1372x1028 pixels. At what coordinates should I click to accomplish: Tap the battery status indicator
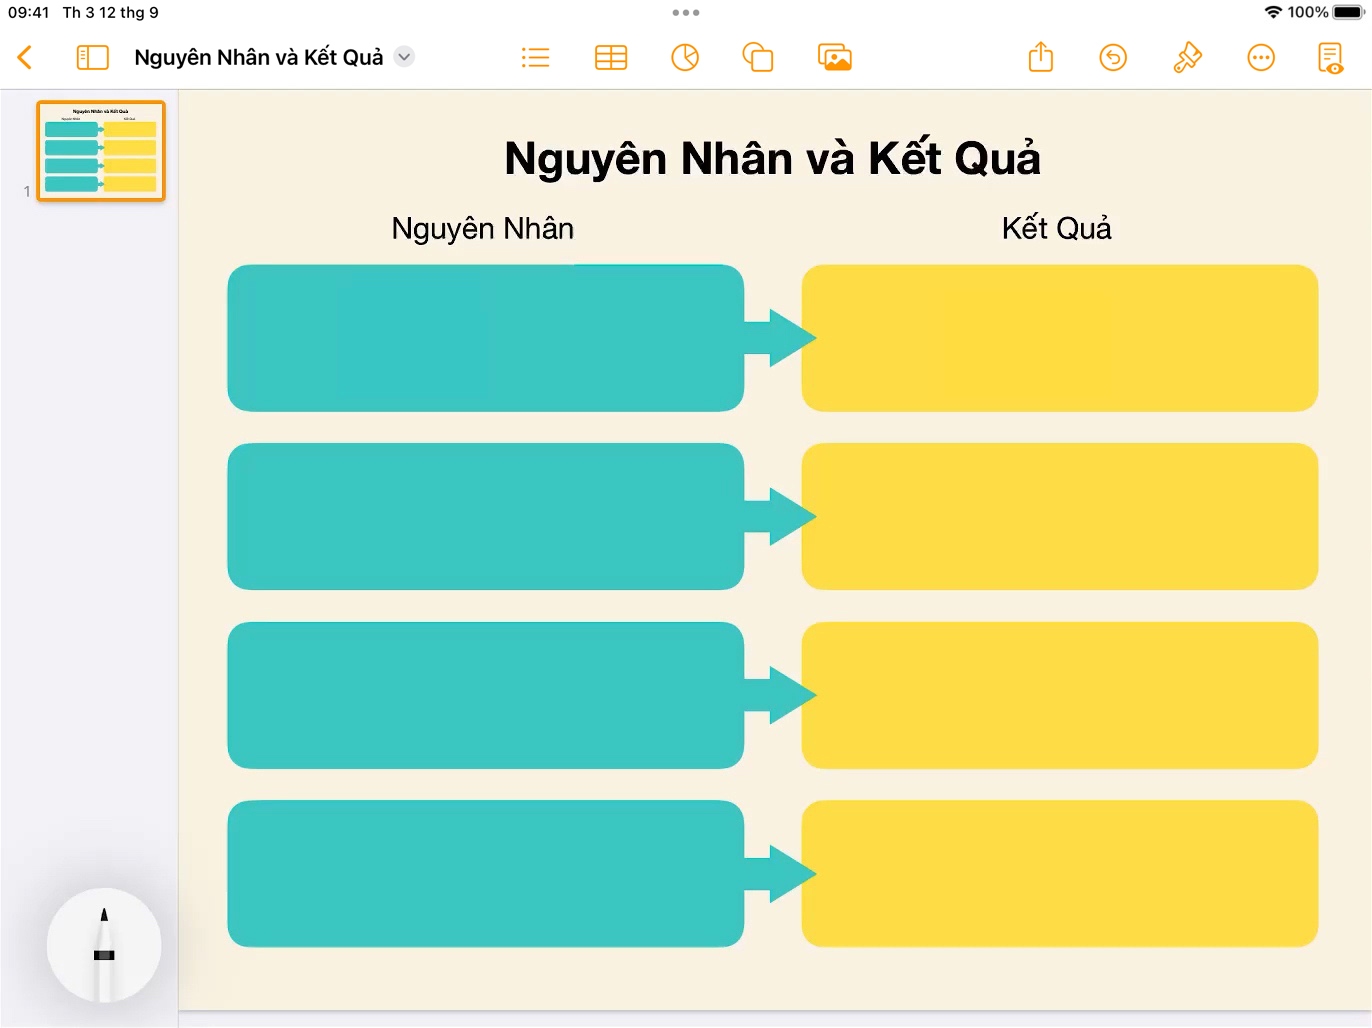(1348, 12)
